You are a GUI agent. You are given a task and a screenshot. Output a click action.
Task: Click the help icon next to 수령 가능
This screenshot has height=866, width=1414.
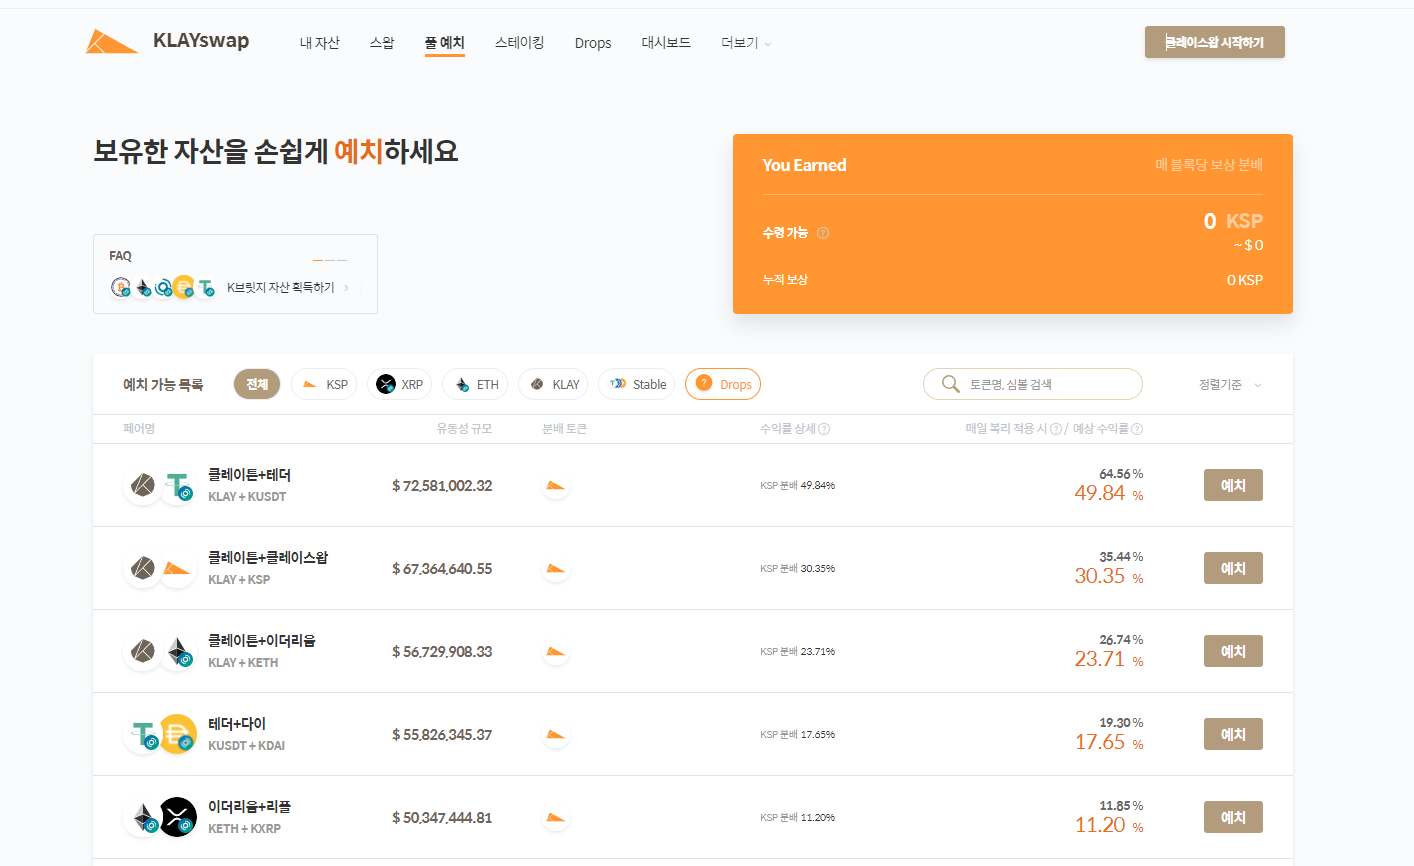[x=823, y=233]
